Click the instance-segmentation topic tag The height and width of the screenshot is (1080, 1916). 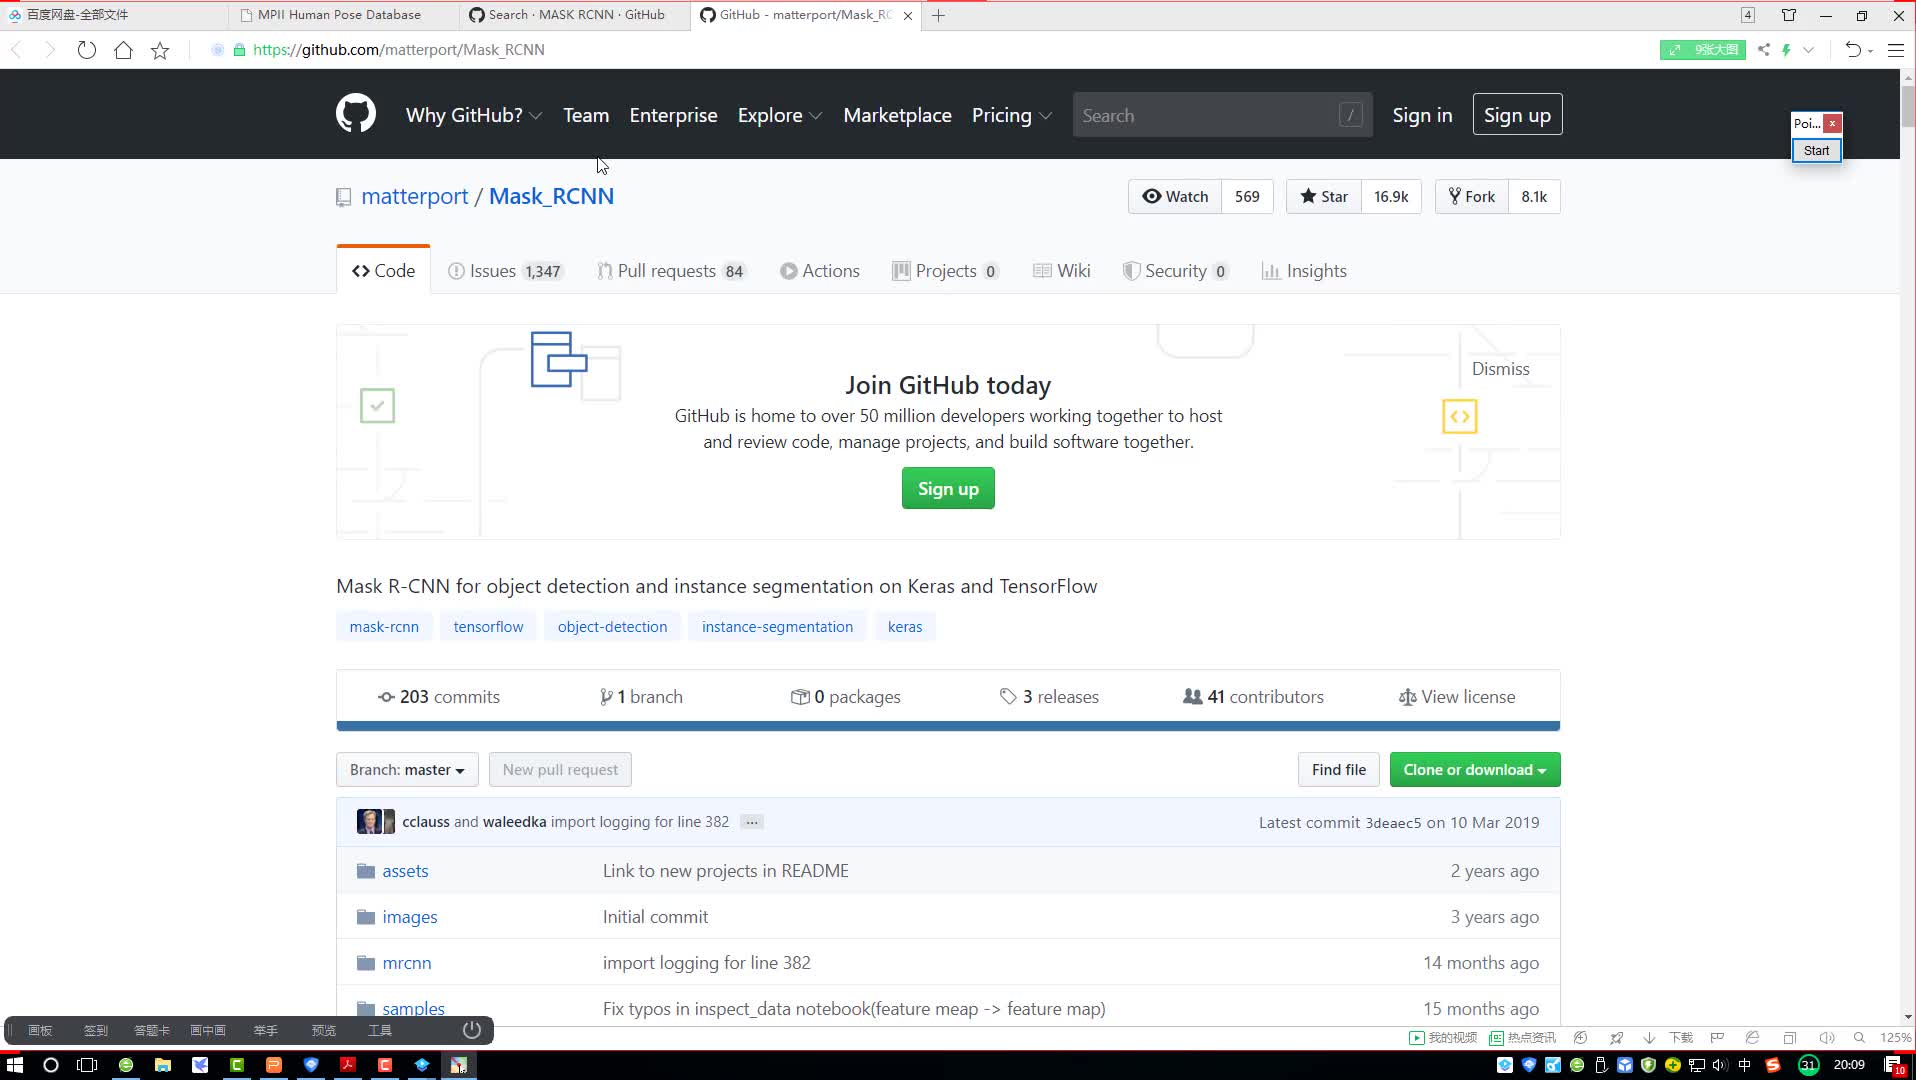(777, 626)
